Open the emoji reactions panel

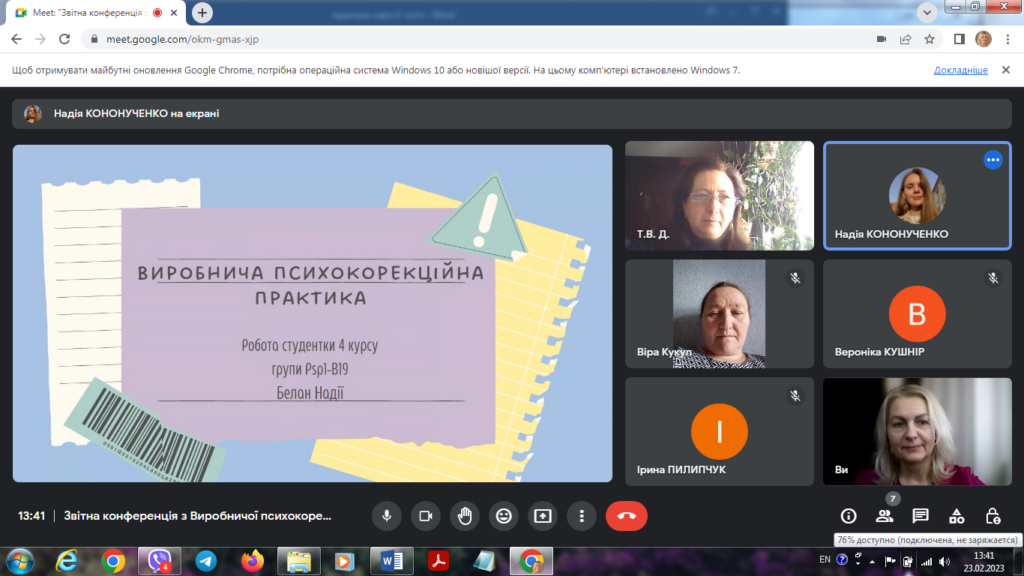[x=504, y=516]
